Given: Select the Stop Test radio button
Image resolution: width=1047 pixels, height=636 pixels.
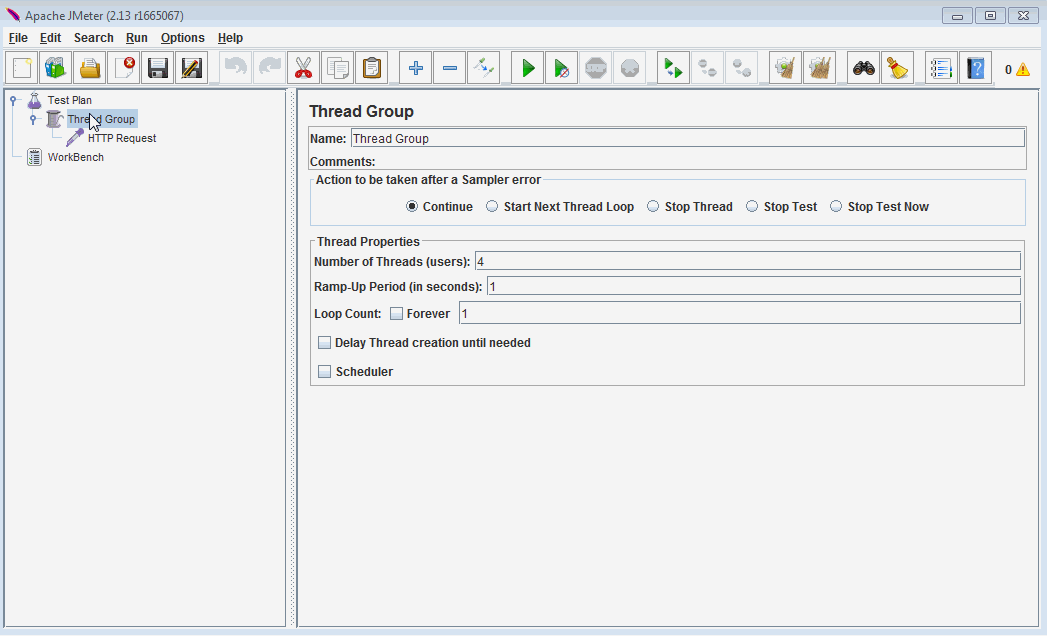Looking at the screenshot, I should click(752, 206).
